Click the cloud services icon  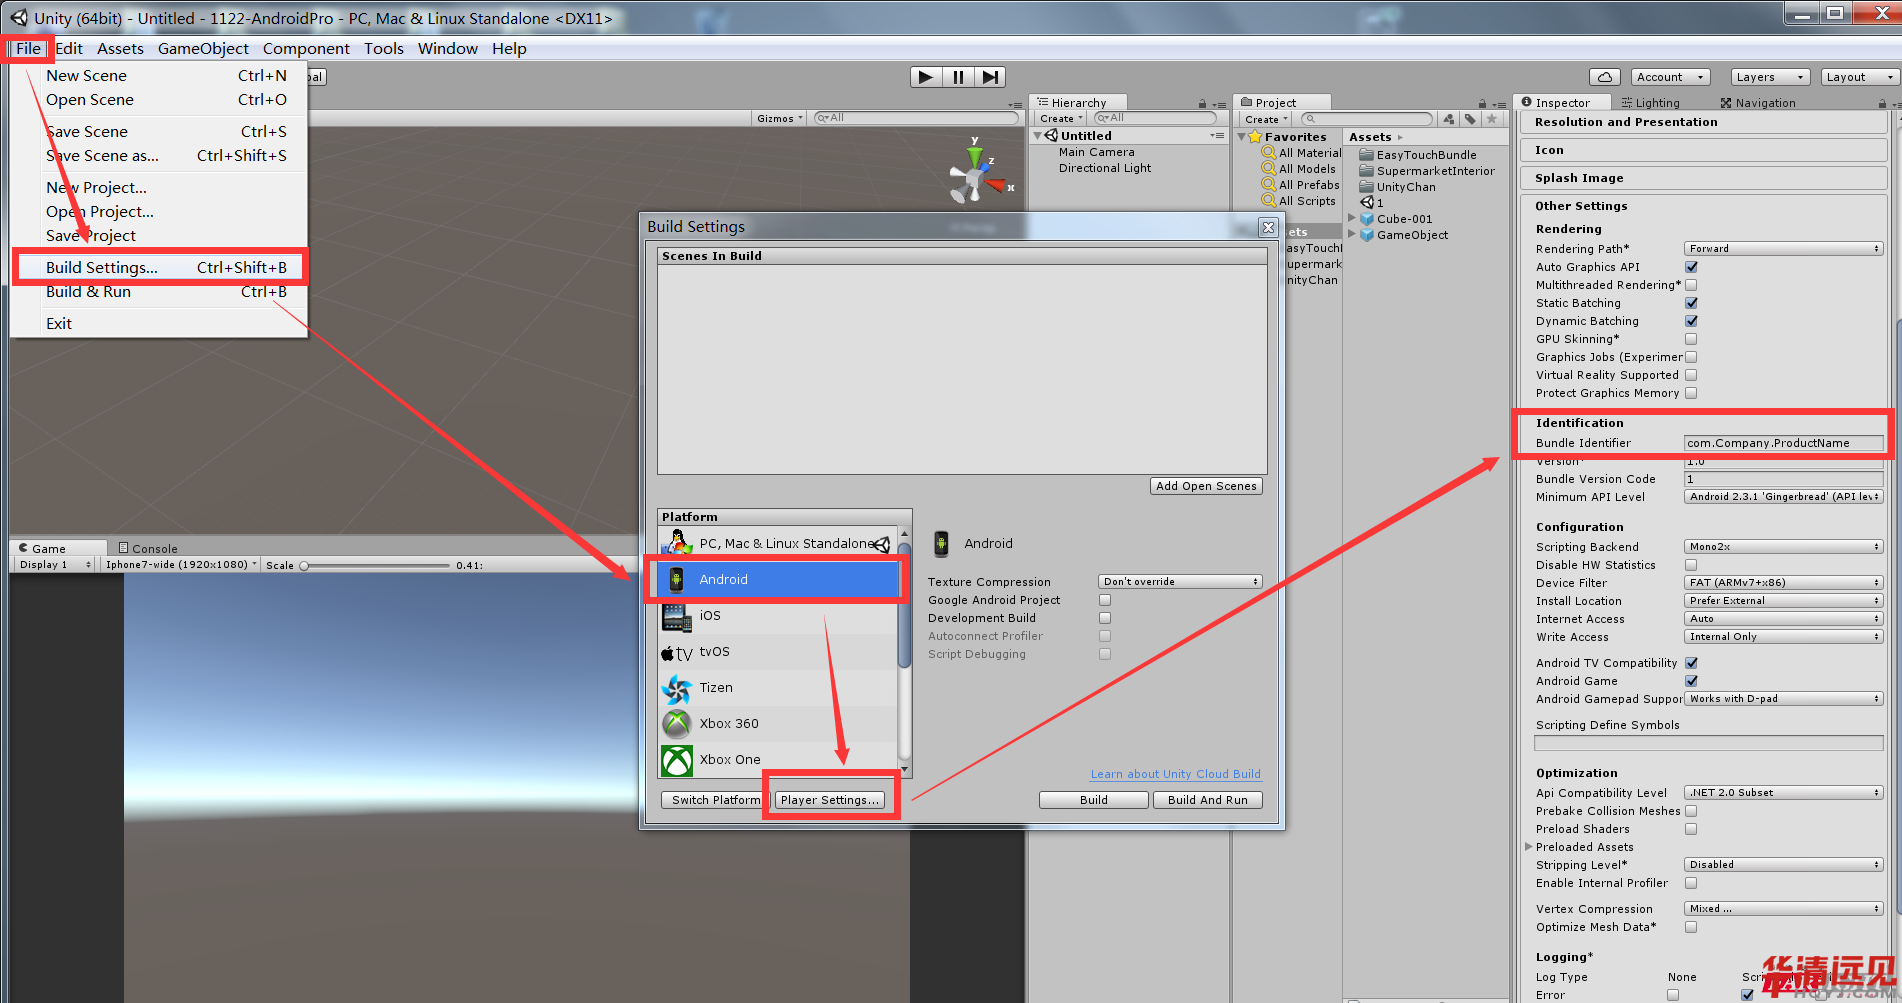click(x=1604, y=77)
